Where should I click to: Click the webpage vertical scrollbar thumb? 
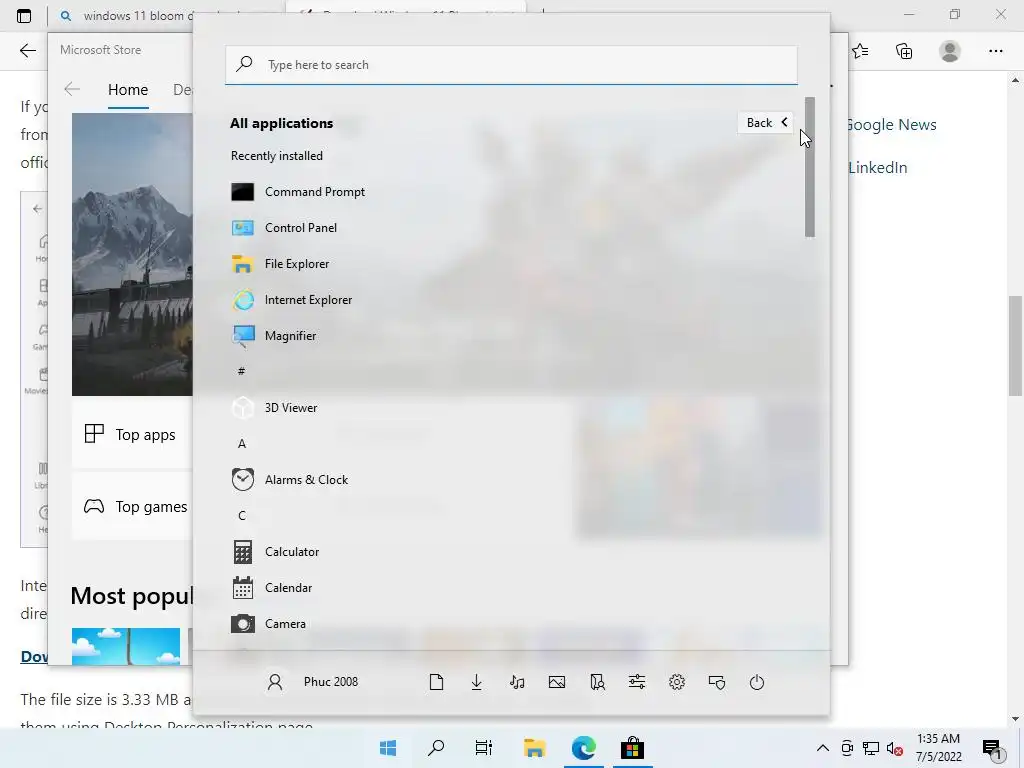coord(1015,345)
